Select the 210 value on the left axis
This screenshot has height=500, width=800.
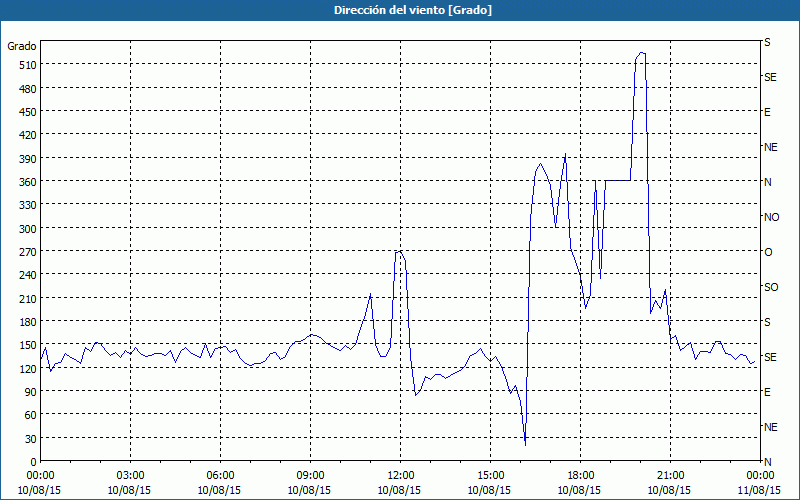click(x=28, y=298)
